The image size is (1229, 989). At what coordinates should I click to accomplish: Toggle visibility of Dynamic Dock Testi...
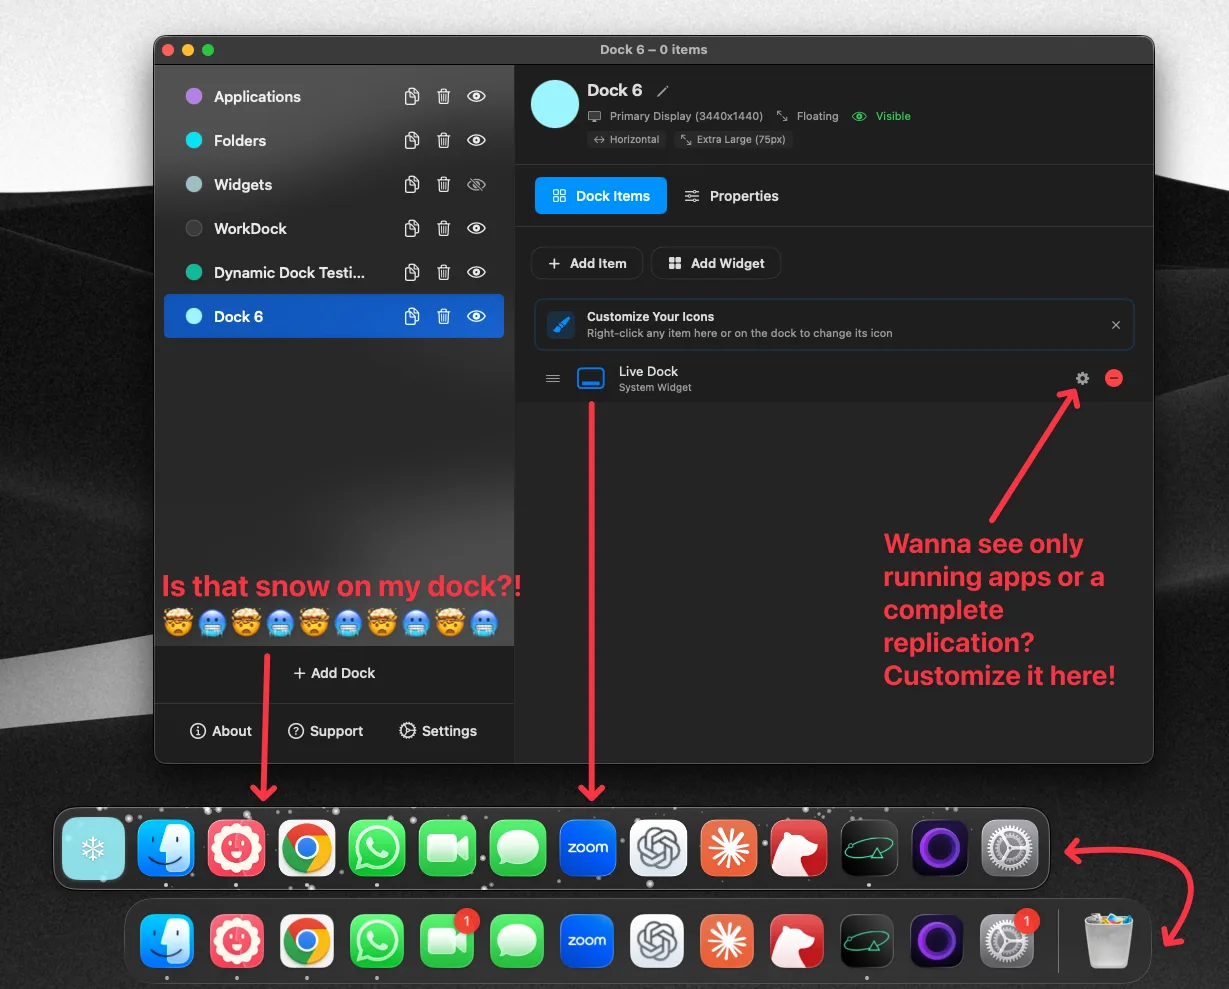tap(477, 273)
